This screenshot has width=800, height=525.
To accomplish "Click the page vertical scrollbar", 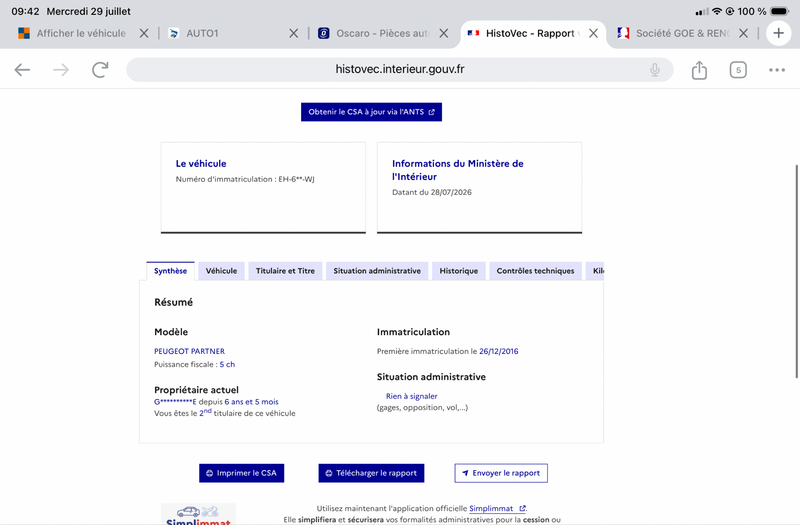I will 796,271.
